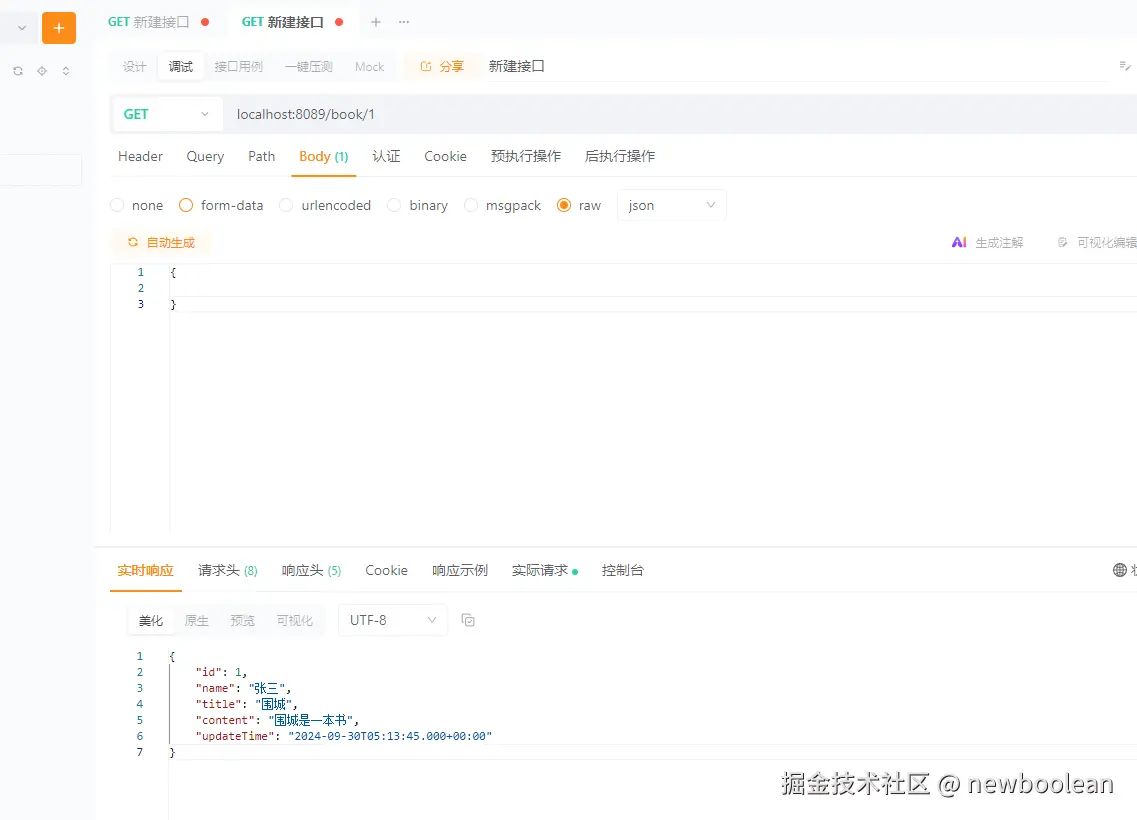Image resolution: width=1137 pixels, height=820 pixels.
Task: Close first tab via its red dot
Action: coord(205,22)
